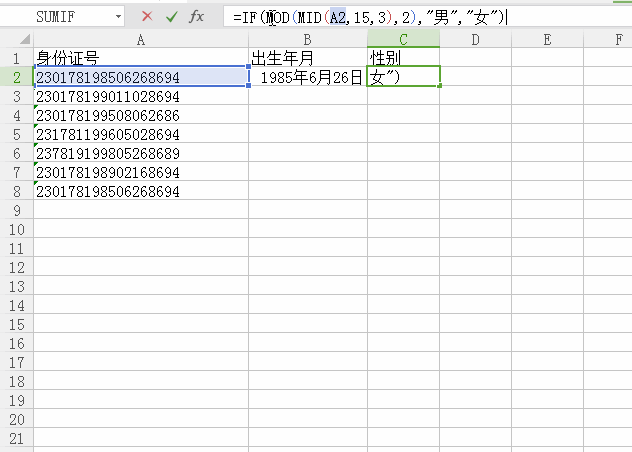Expand the Name Box dropdown arrow
Screen dimensions: 632x452
(118, 17)
